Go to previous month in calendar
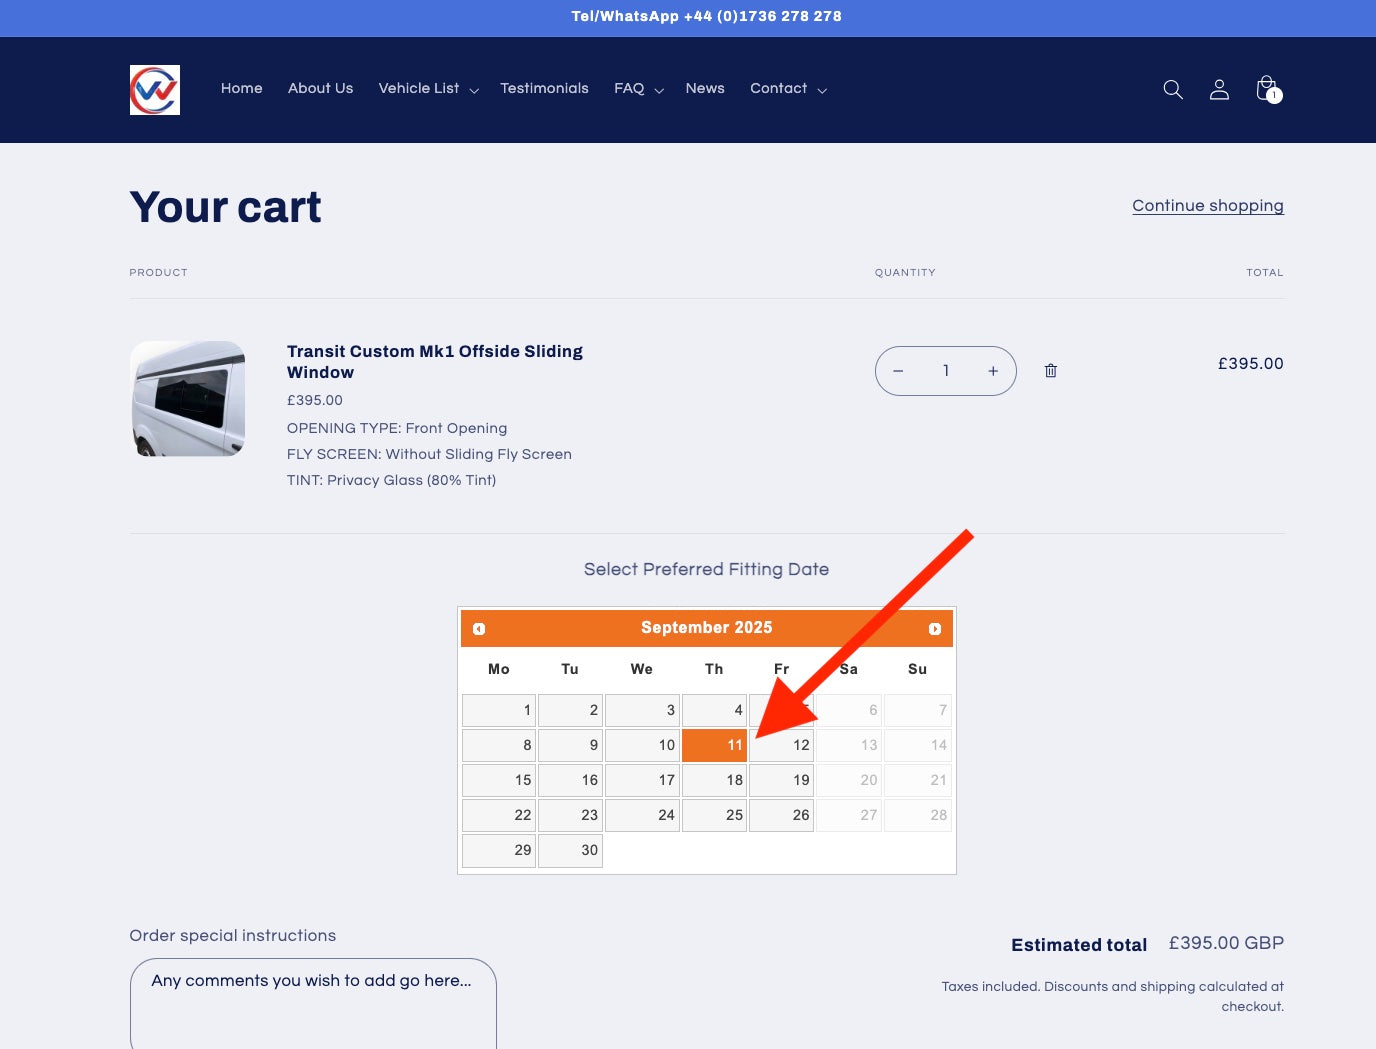This screenshot has width=1376, height=1049. tap(479, 629)
